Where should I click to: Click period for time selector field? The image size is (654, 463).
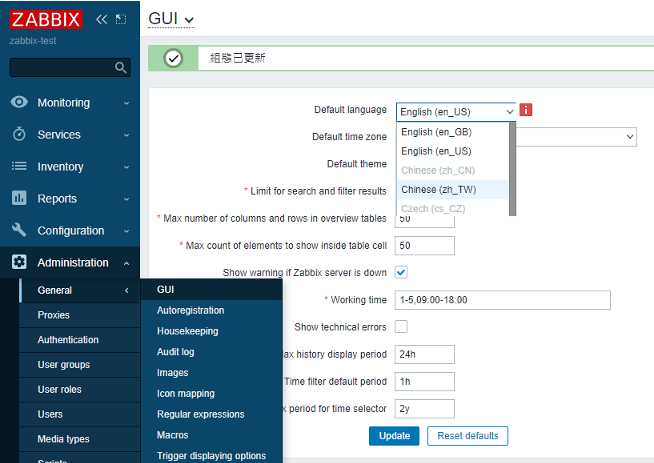[x=425, y=408]
